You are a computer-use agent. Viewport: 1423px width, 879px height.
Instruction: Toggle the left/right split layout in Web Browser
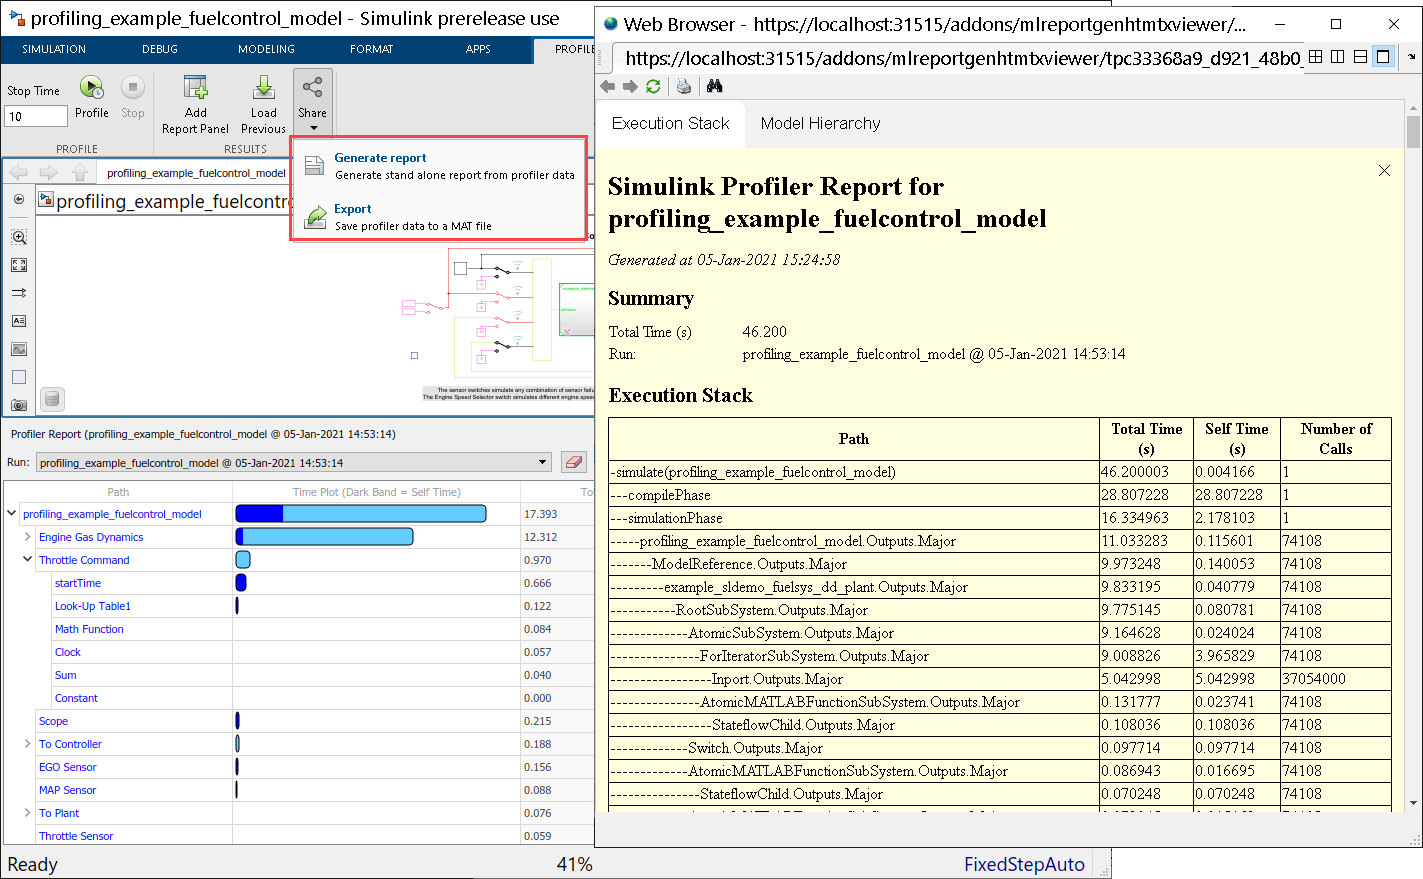pos(1338,57)
